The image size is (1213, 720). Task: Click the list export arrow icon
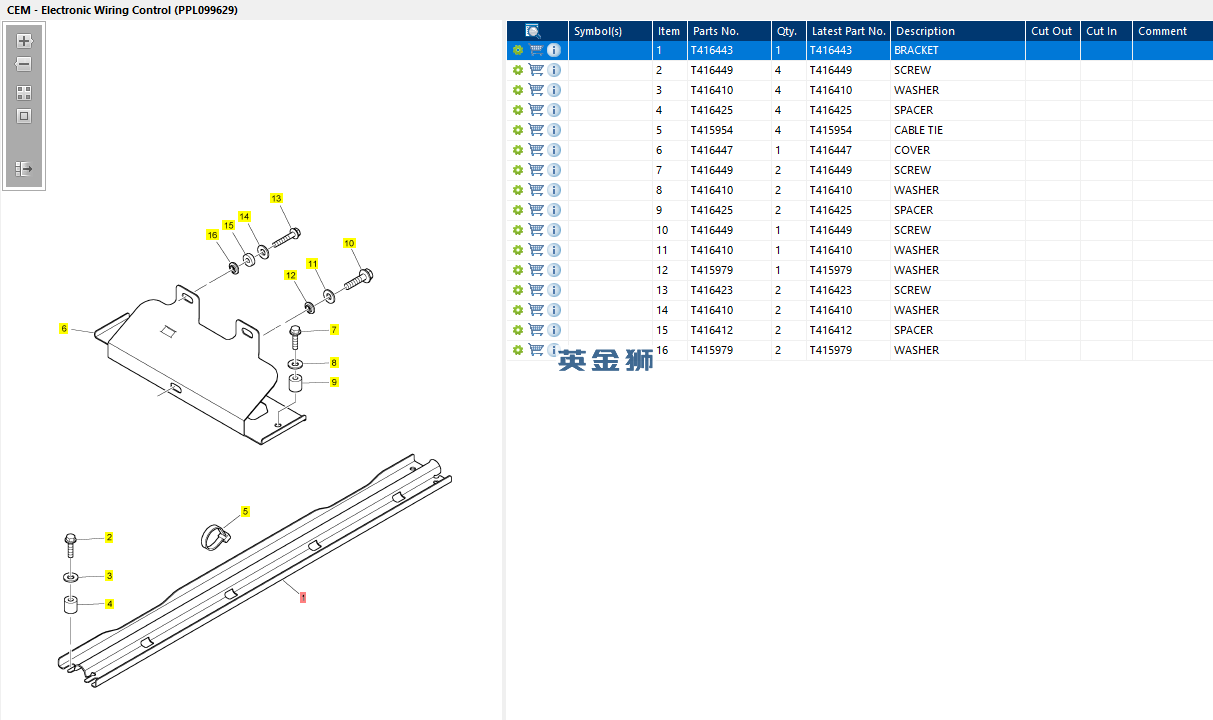coord(24,169)
